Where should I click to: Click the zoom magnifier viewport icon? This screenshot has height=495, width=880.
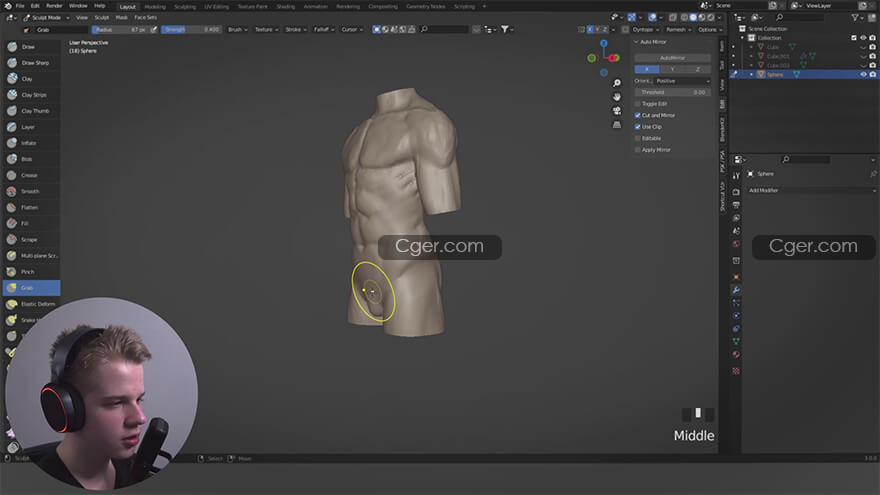pos(617,83)
